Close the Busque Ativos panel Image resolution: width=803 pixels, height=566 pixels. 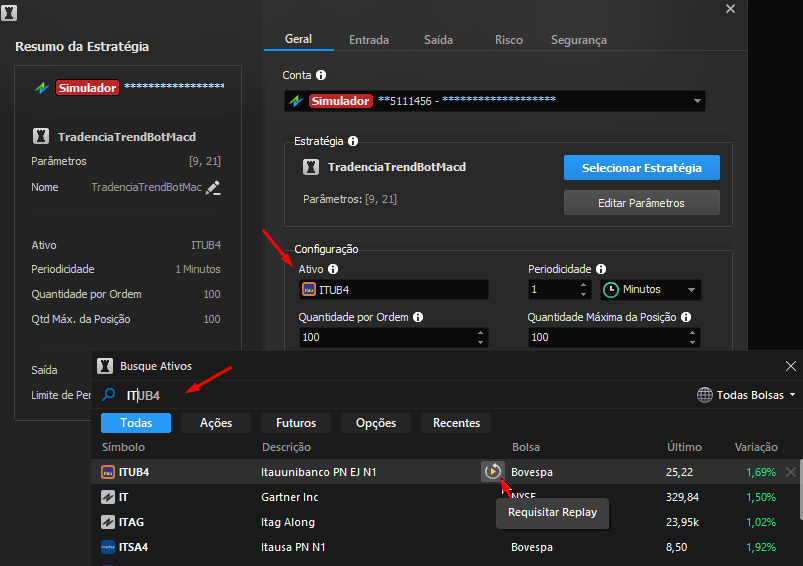pyautogui.click(x=791, y=366)
